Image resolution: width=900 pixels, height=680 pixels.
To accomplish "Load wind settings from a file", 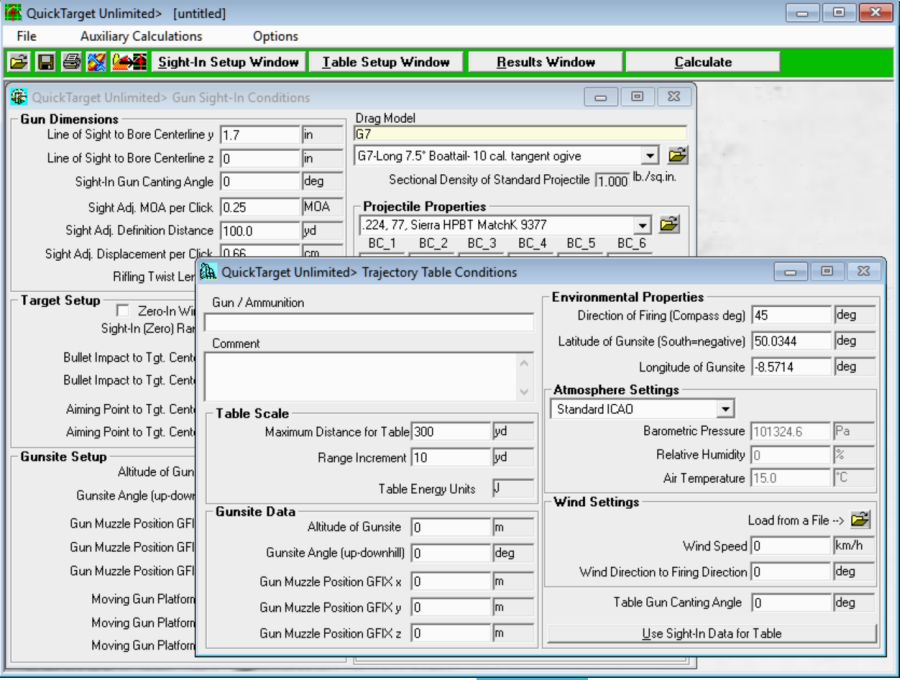I will click(x=860, y=520).
